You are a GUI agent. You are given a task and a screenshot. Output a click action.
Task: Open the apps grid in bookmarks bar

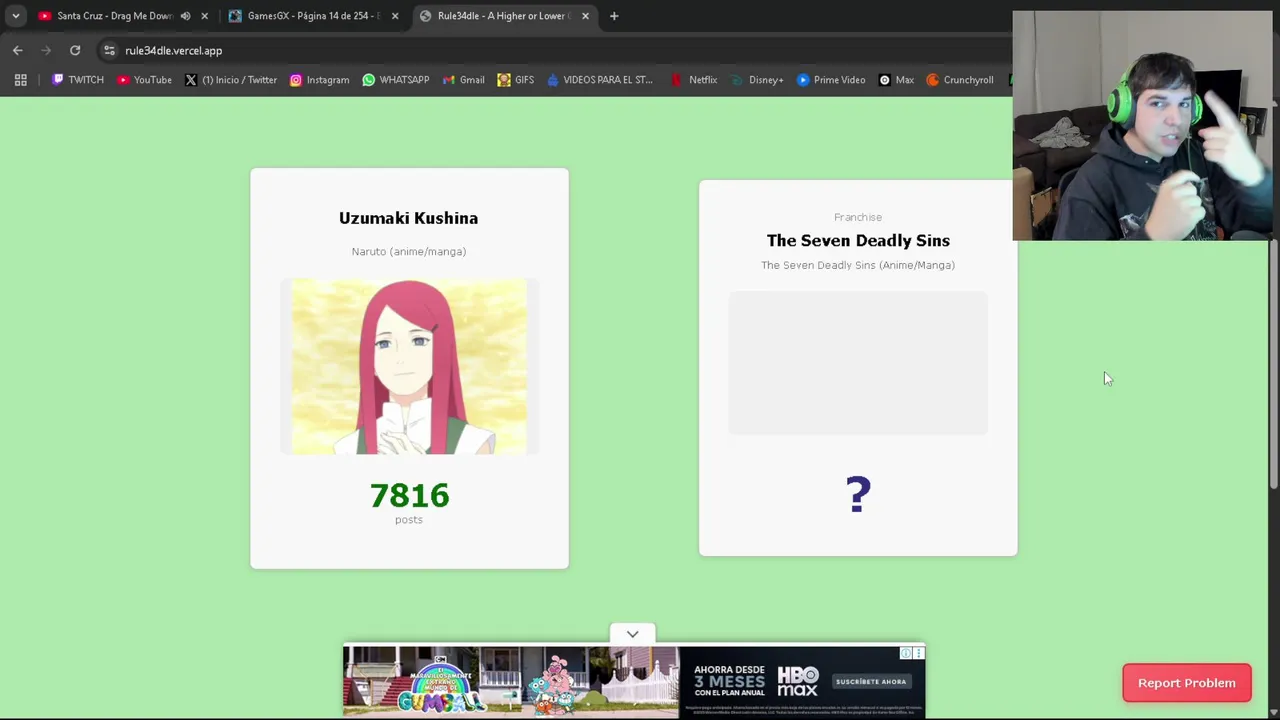pos(20,80)
